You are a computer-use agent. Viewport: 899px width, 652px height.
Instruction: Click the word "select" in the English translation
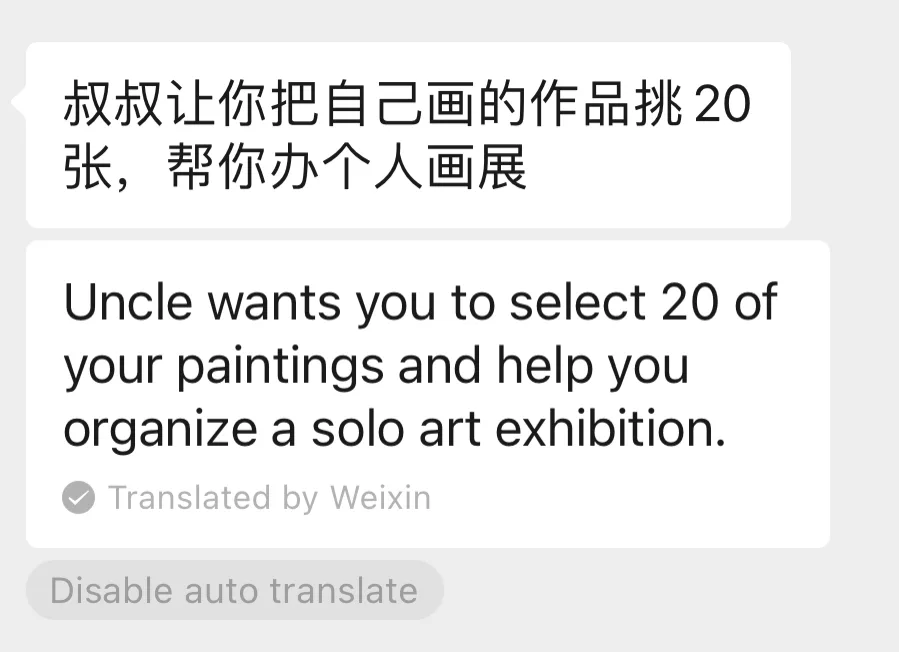click(577, 303)
